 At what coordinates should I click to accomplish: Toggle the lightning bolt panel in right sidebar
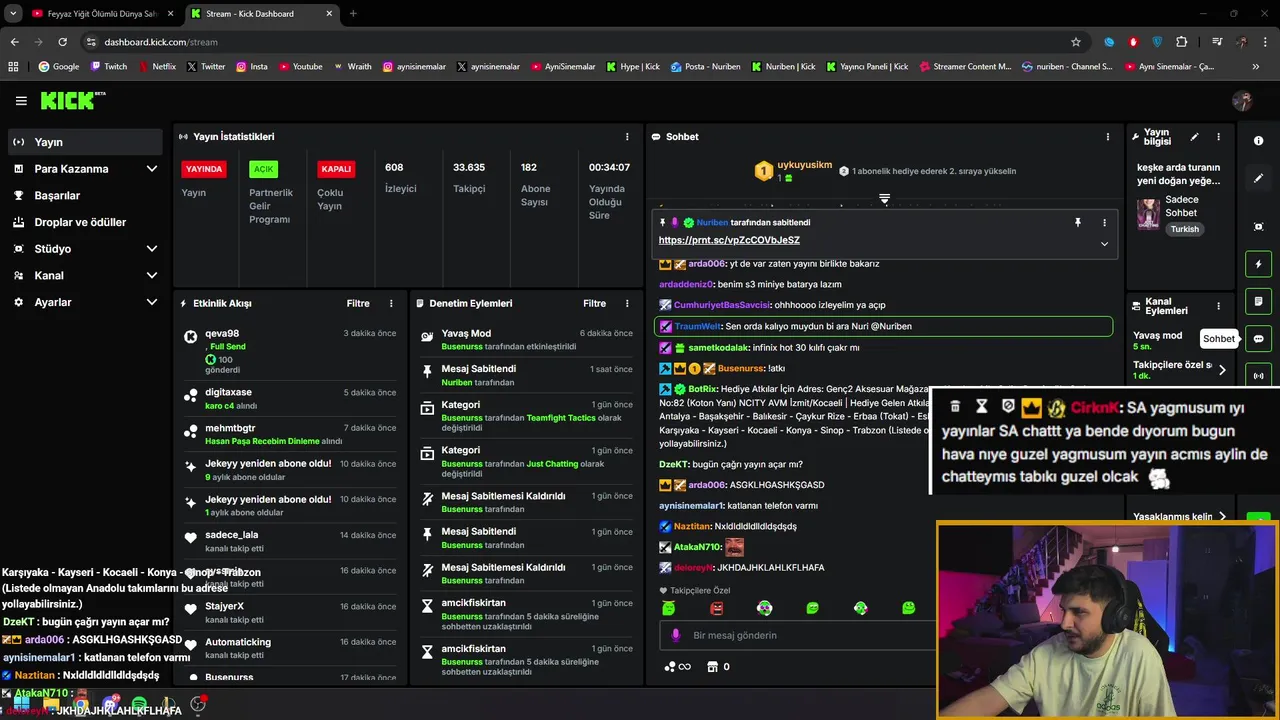click(x=1258, y=264)
